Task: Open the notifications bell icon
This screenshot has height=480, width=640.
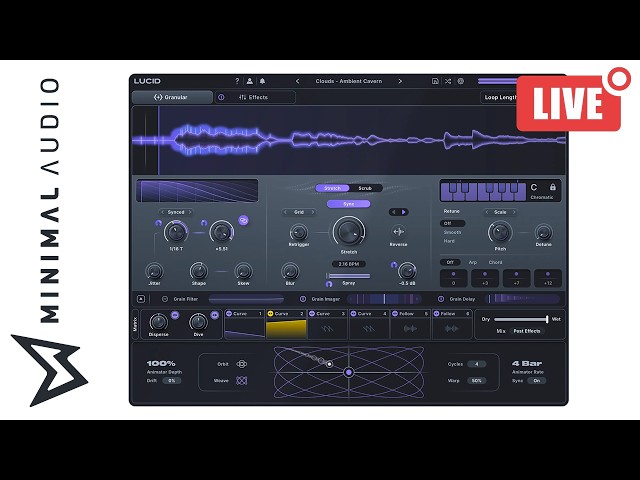Action: [x=262, y=81]
